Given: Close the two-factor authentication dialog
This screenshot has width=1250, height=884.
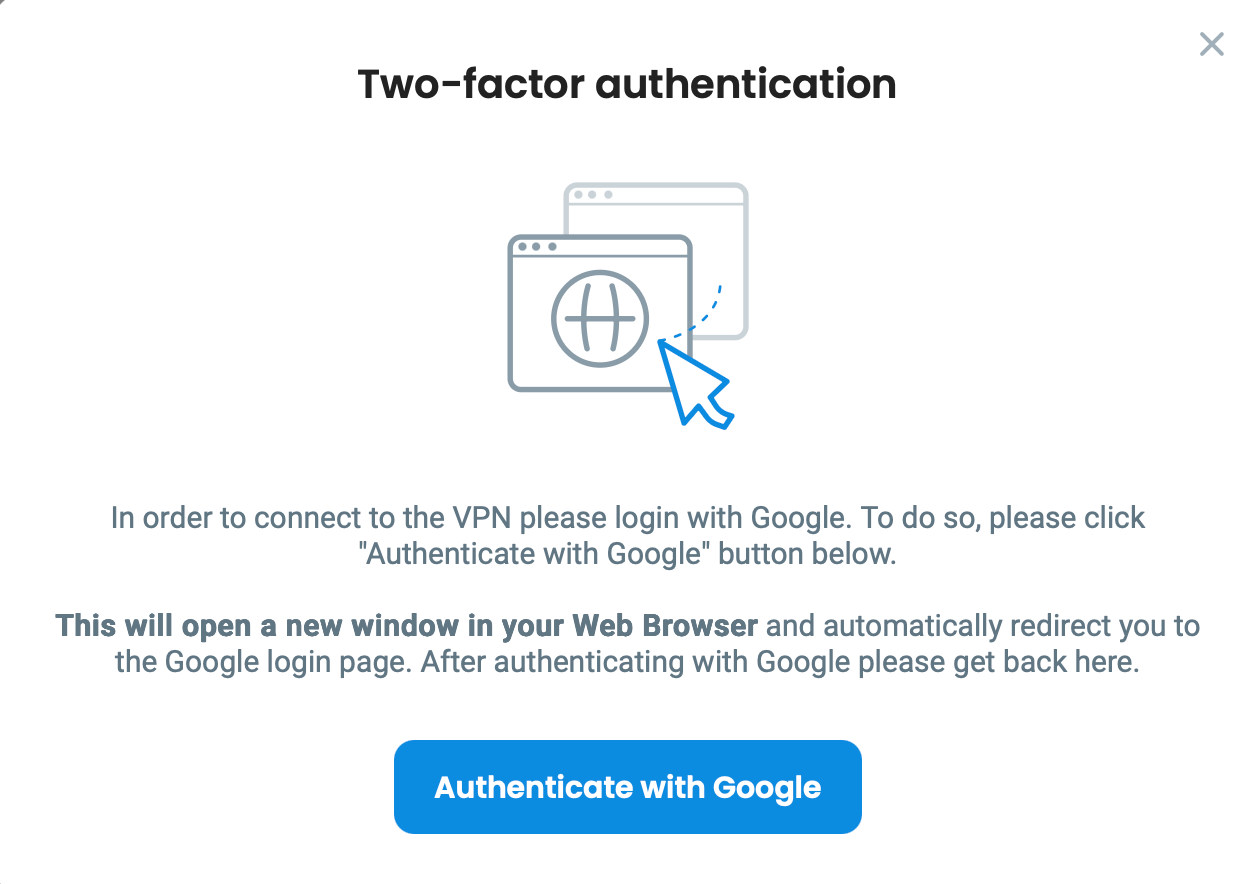Looking at the screenshot, I should (x=1211, y=44).
